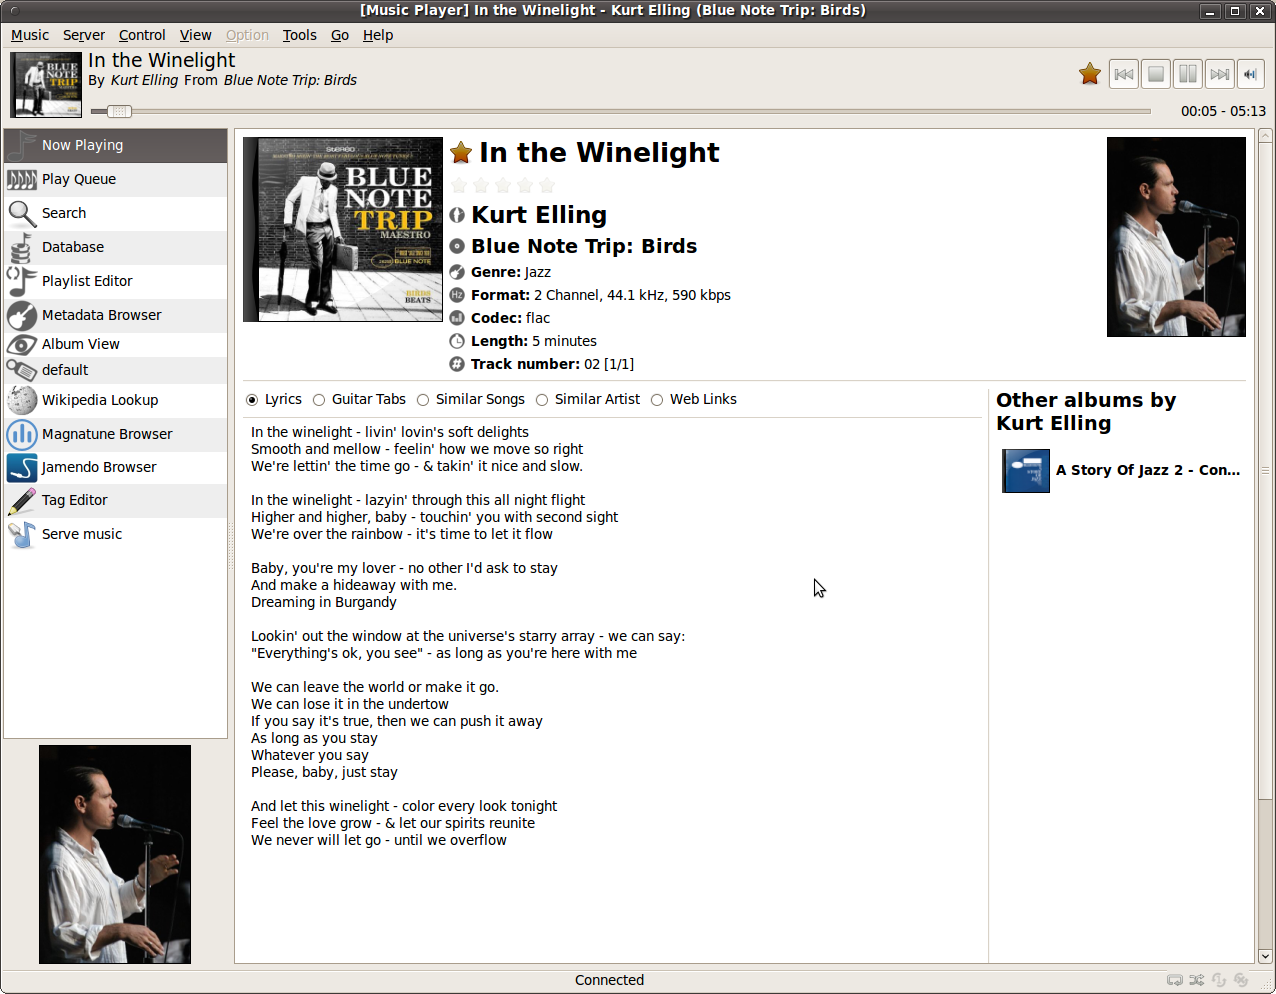Toggle single mode in status bar
Viewport: 1276px width, 994px height.
point(1219,980)
